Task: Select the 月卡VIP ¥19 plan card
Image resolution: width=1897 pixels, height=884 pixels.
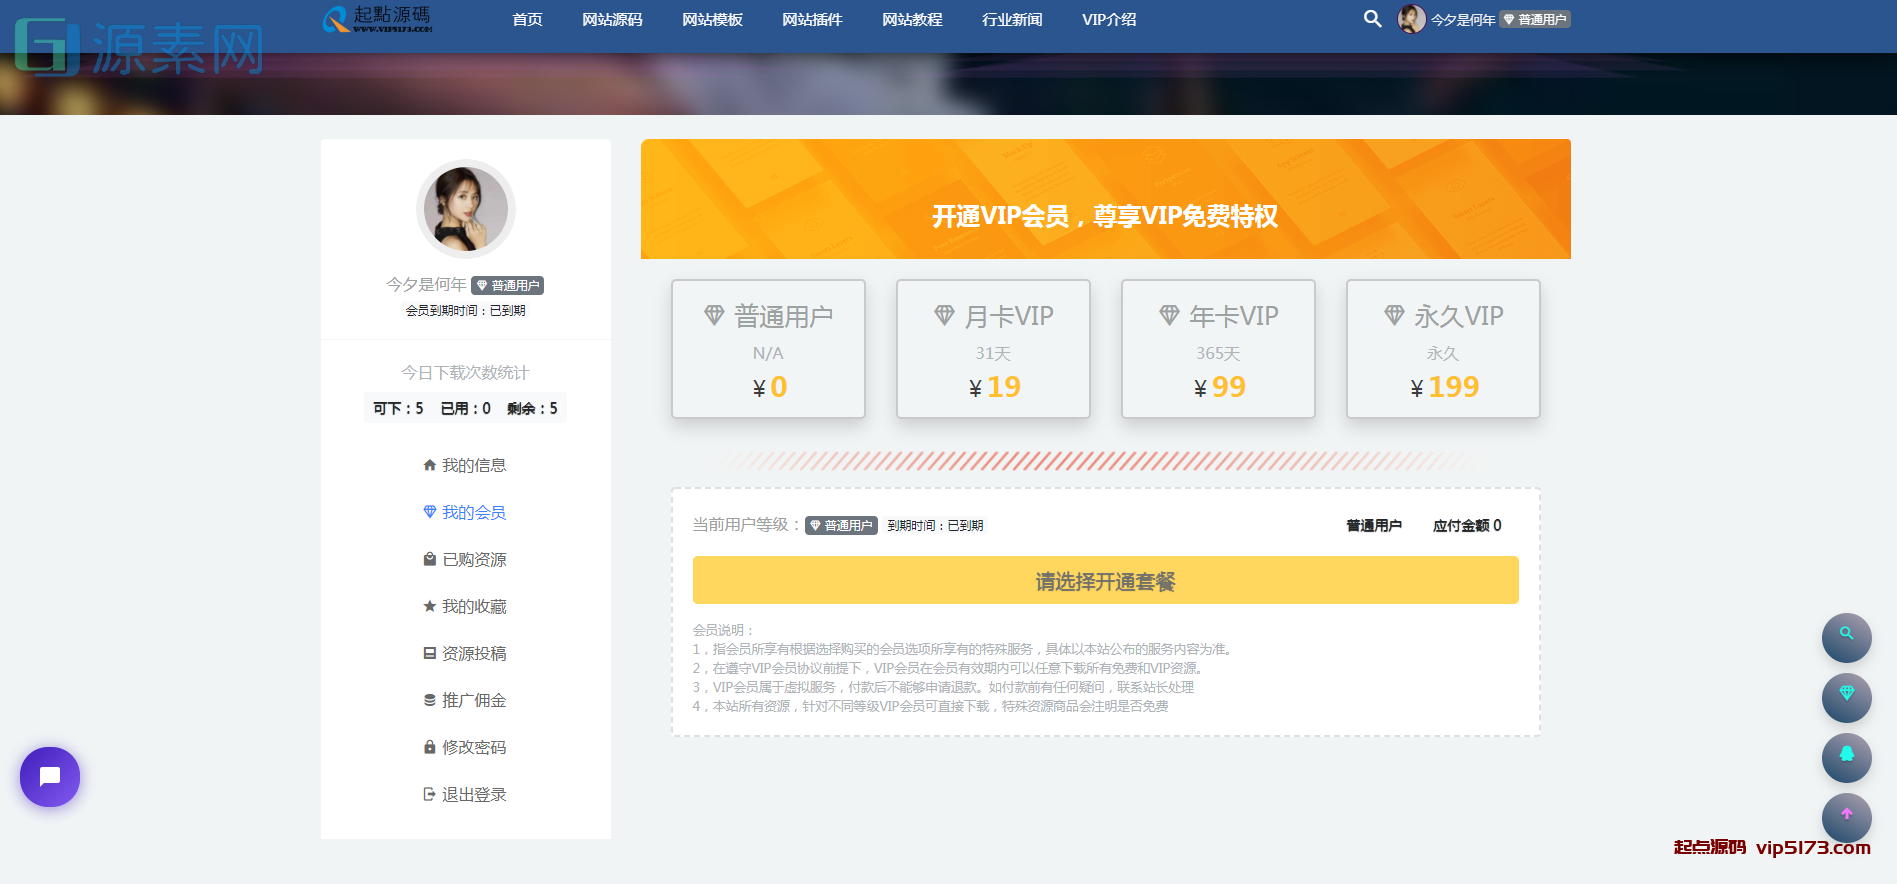Action: tap(993, 348)
